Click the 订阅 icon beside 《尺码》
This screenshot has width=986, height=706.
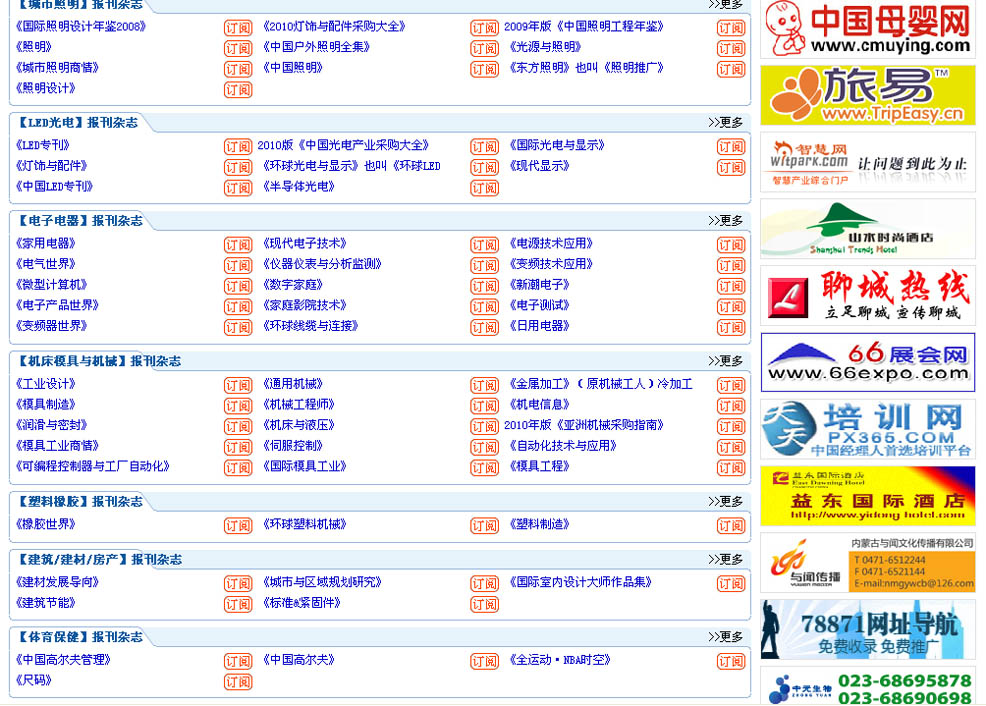click(x=237, y=682)
